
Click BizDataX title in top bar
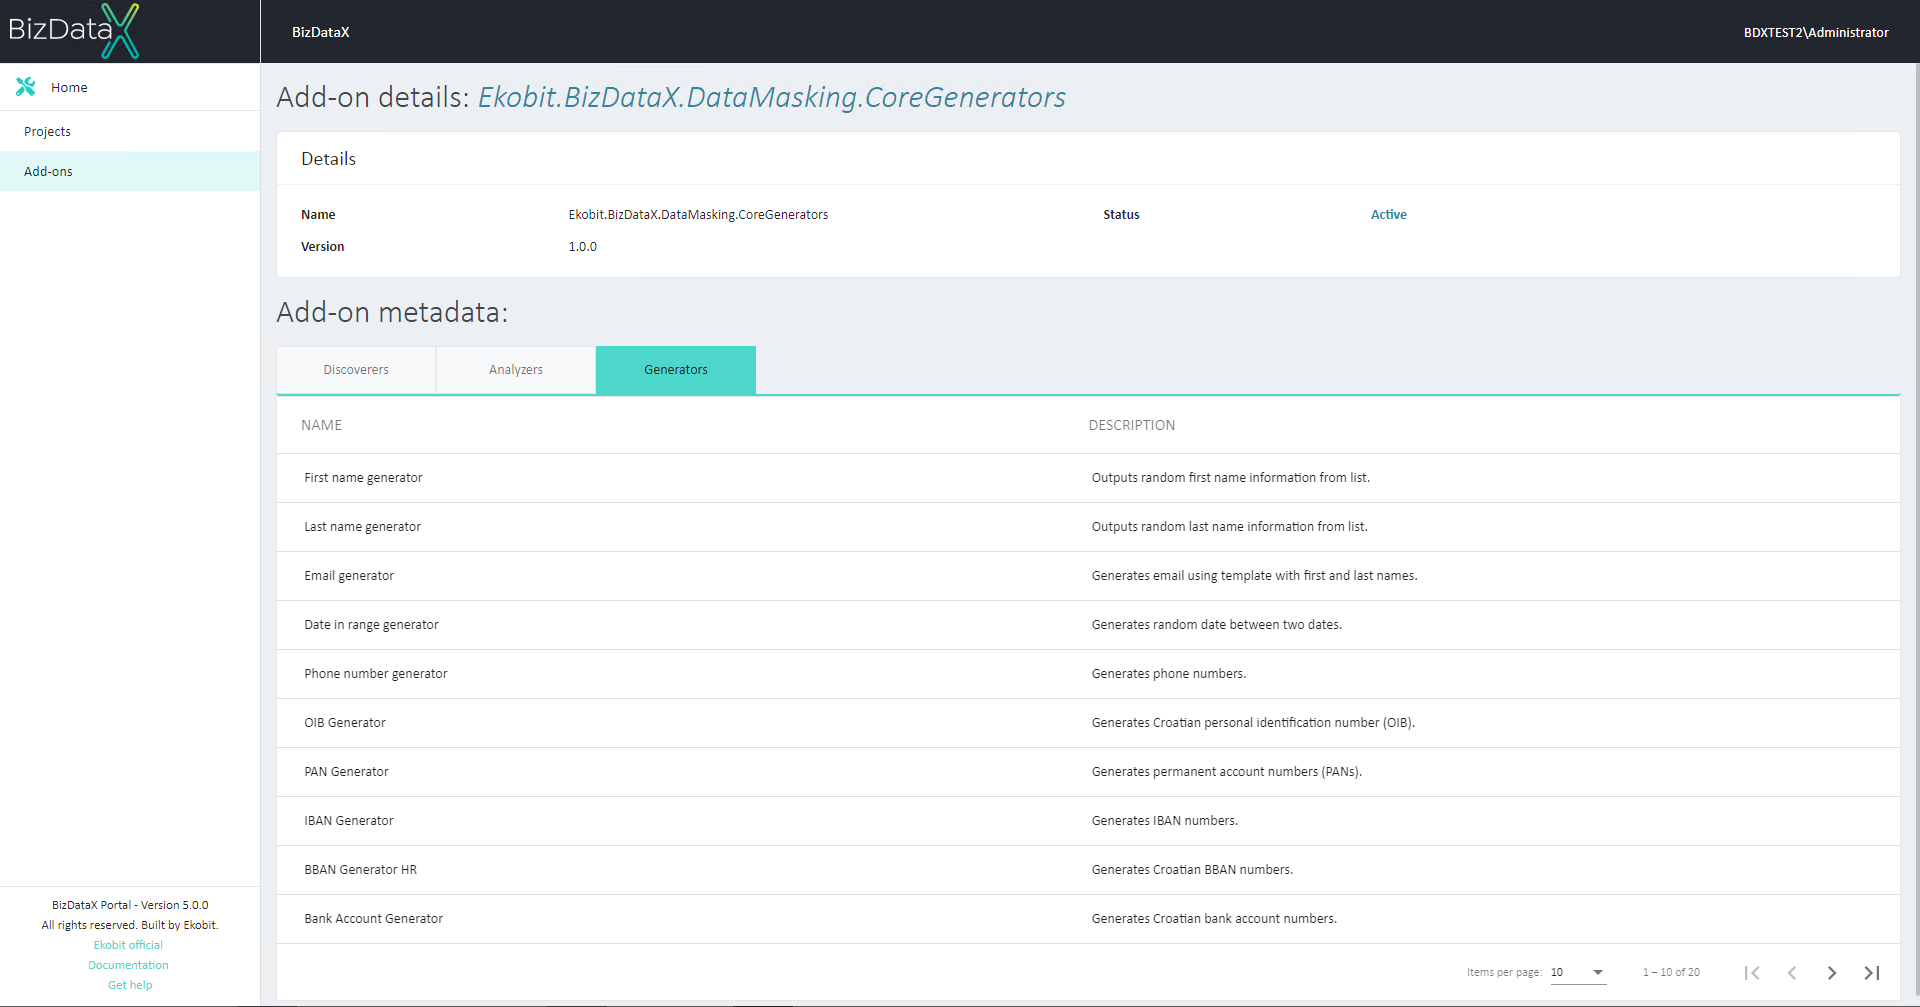tap(320, 32)
